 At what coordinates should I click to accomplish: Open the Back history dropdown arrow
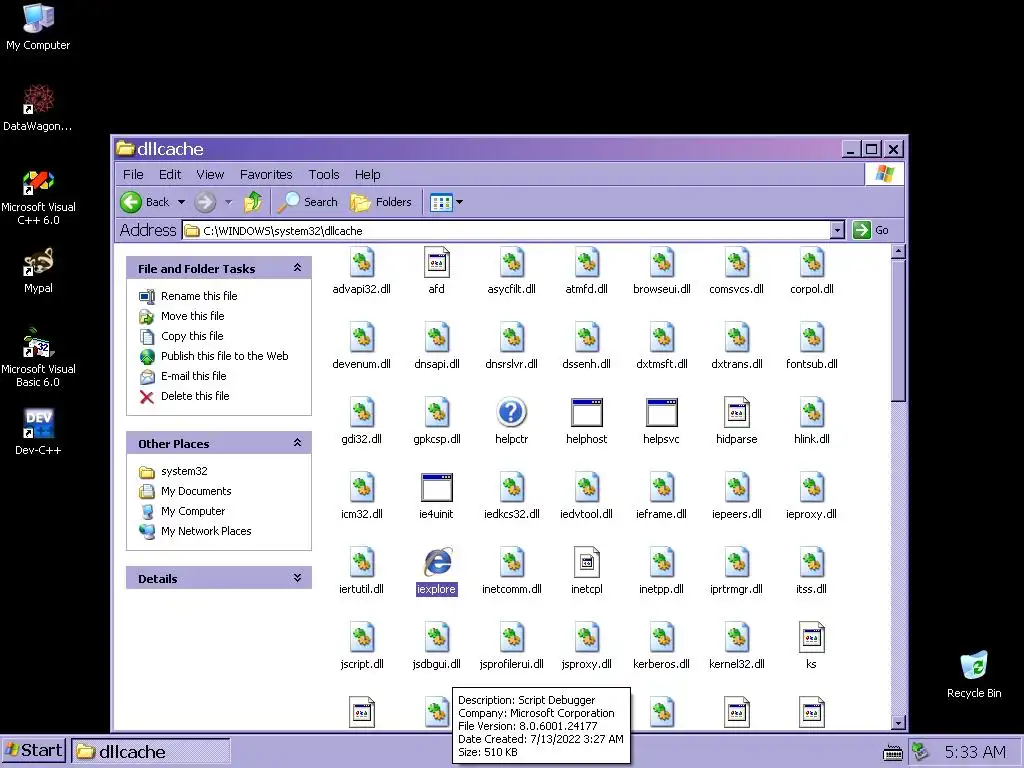[182, 202]
